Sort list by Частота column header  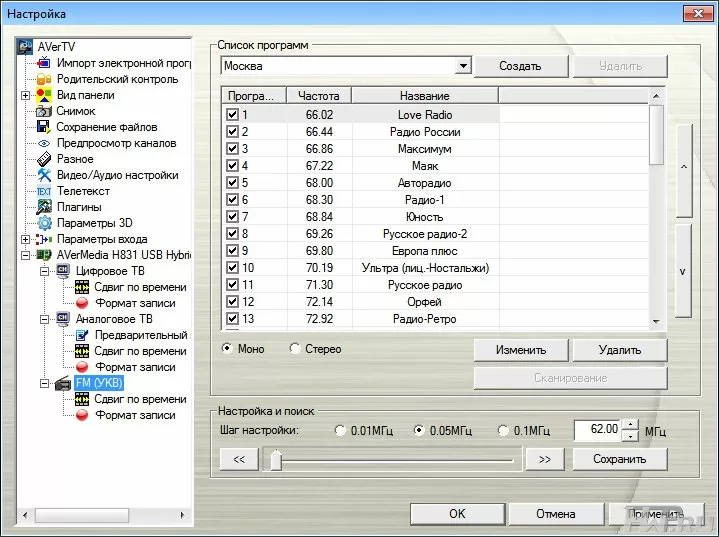pyautogui.click(x=319, y=96)
